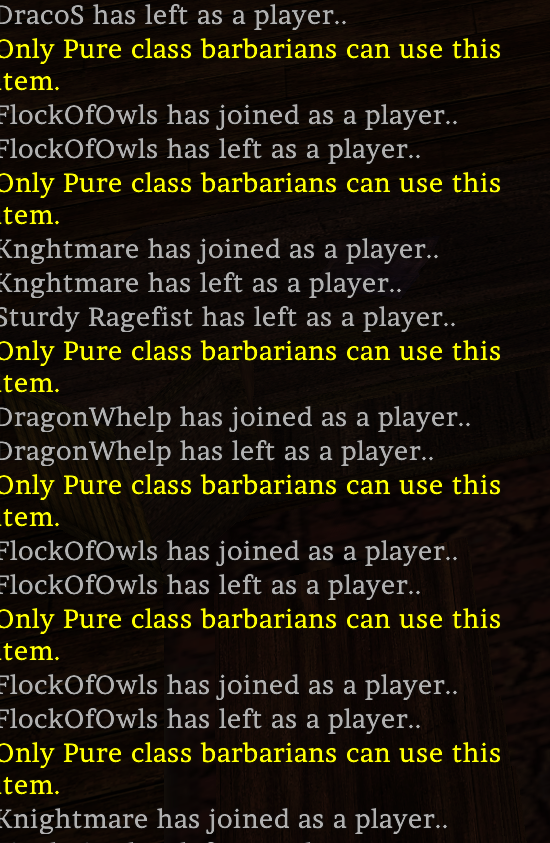The image size is (550, 843).
Task: Click yellow barbarian warning right after DracoS left
Action: pyautogui.click(x=251, y=66)
